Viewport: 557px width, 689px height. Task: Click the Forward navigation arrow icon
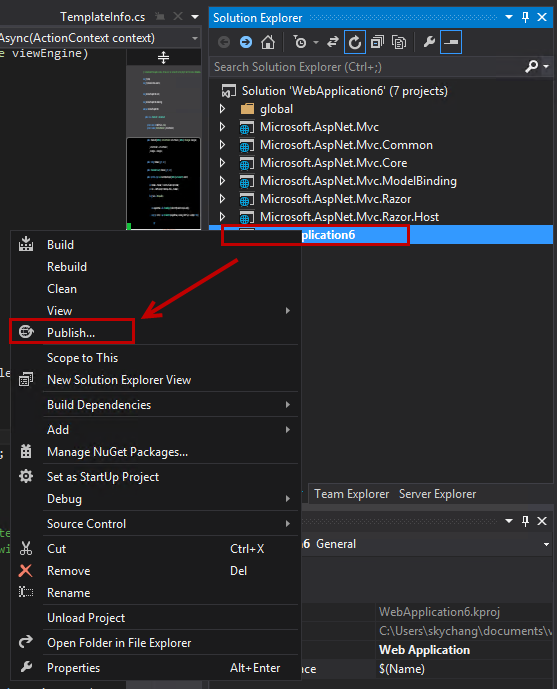coord(246,42)
